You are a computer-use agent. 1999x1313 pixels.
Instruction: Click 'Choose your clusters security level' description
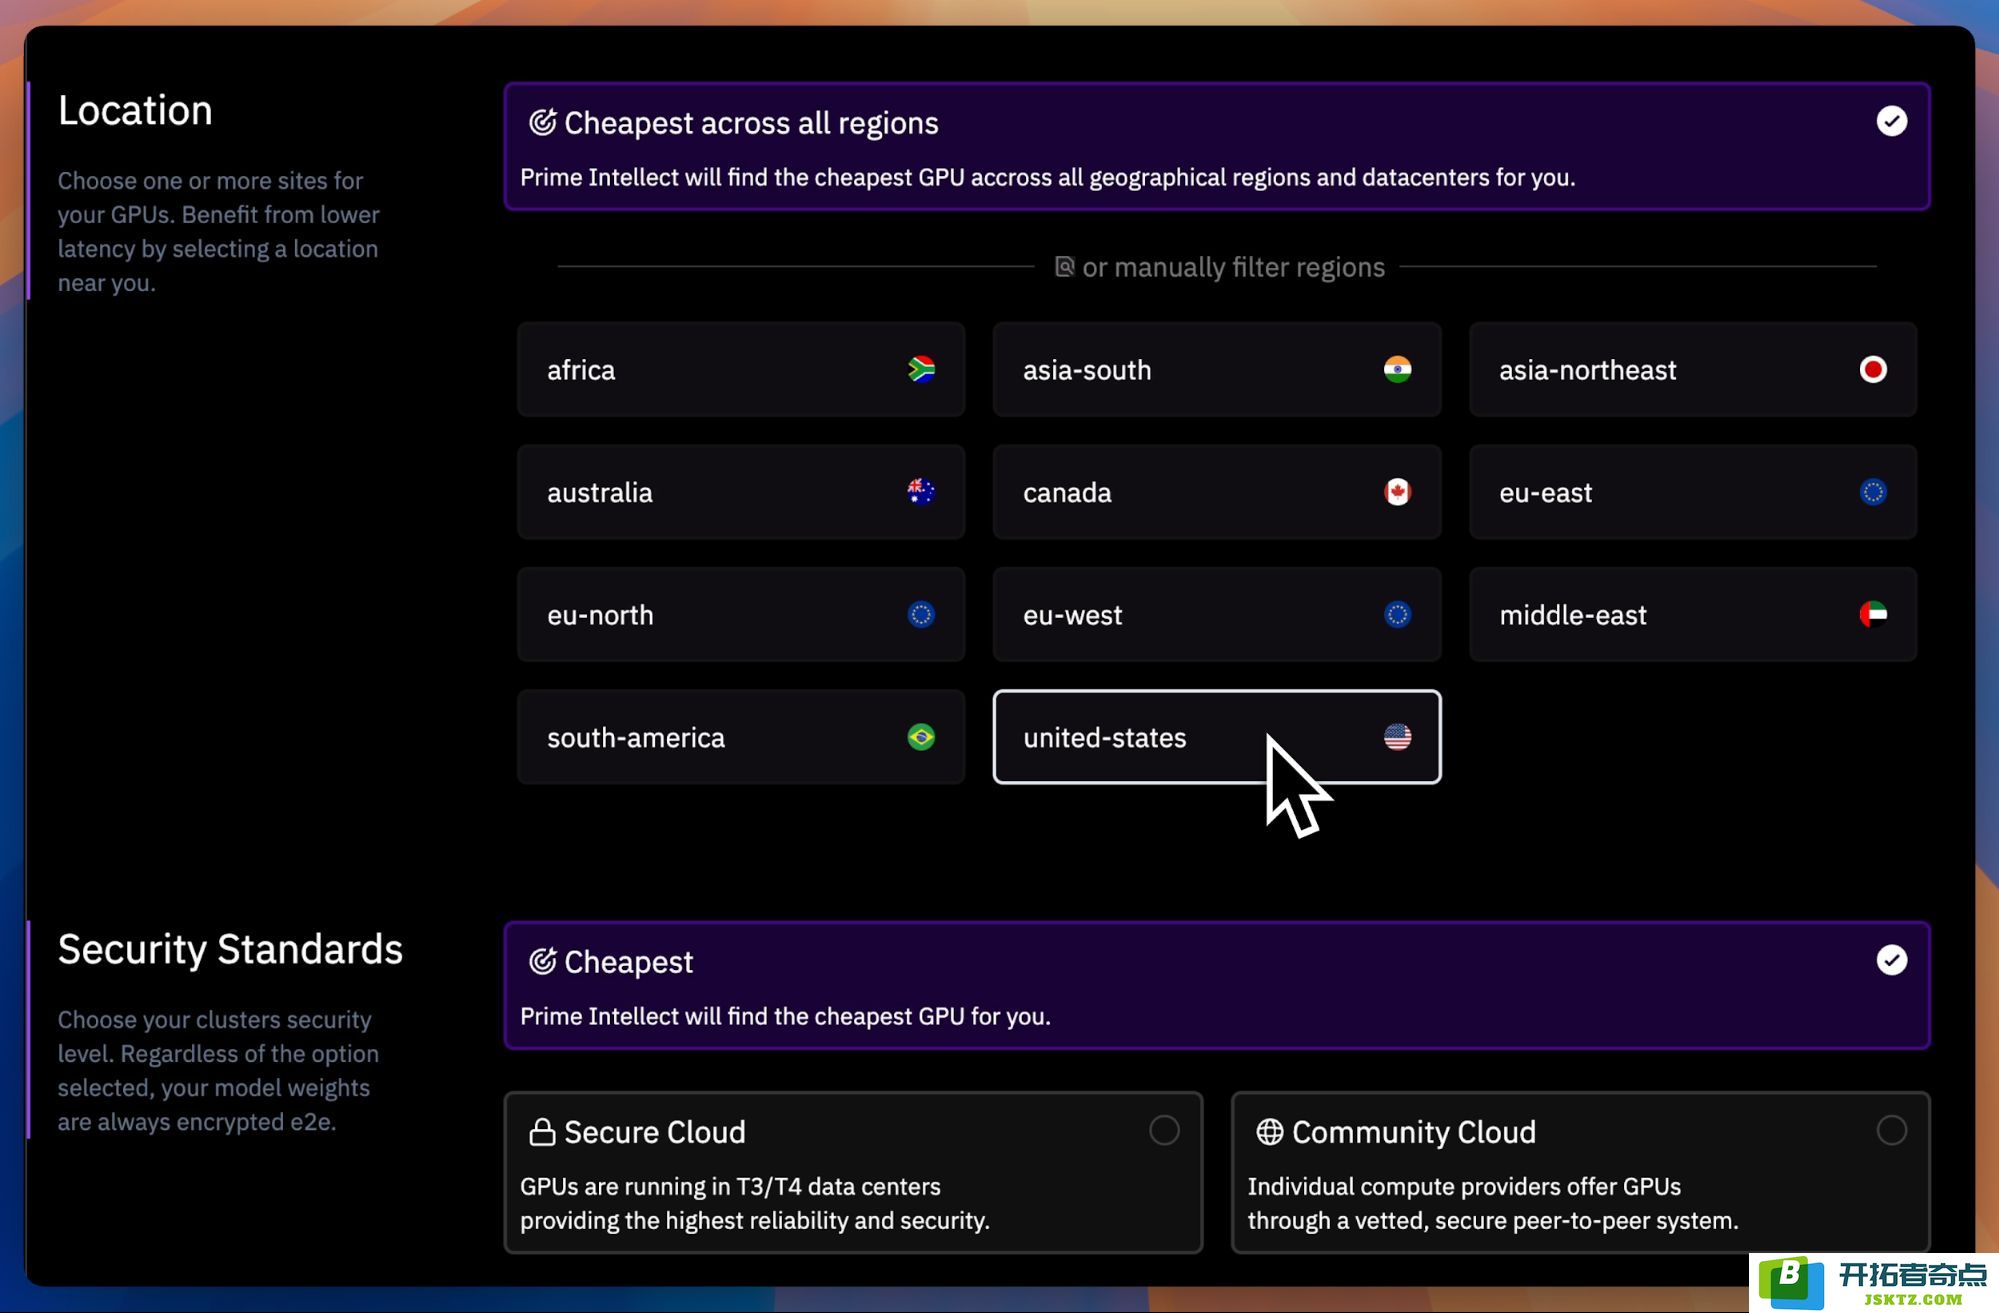[x=218, y=1070]
